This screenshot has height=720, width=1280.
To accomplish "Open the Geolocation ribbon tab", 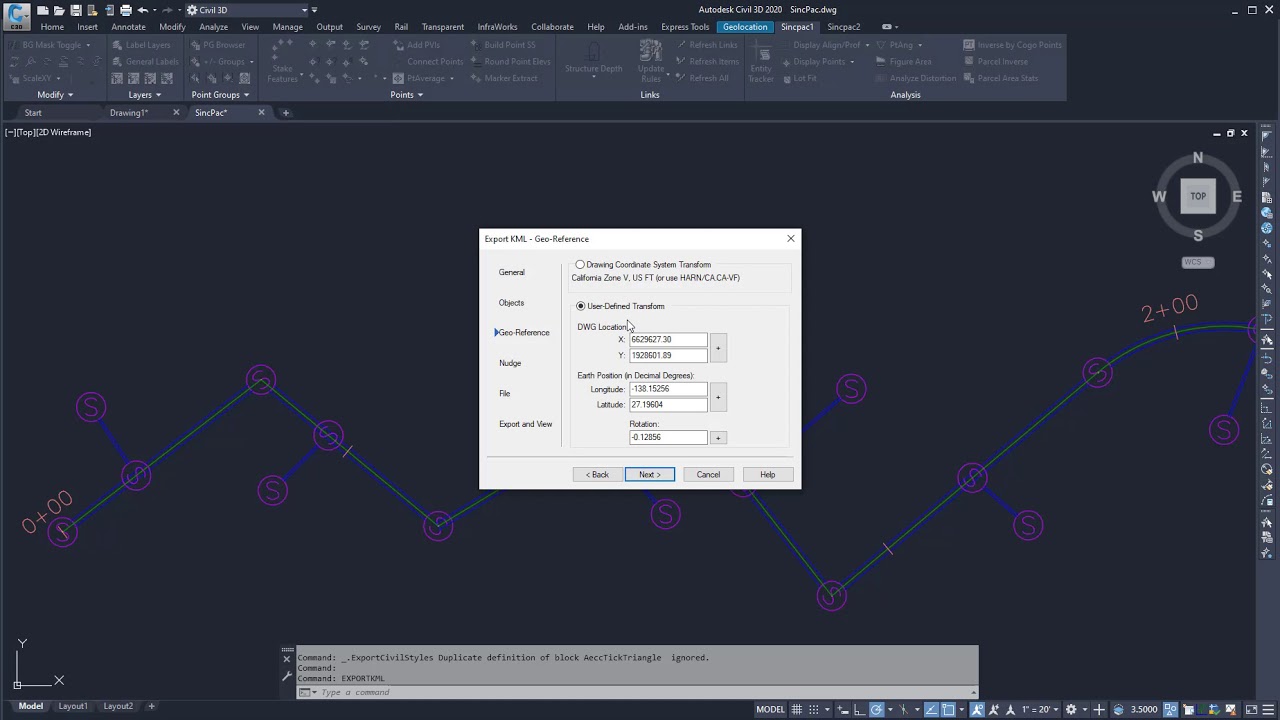I will point(745,27).
